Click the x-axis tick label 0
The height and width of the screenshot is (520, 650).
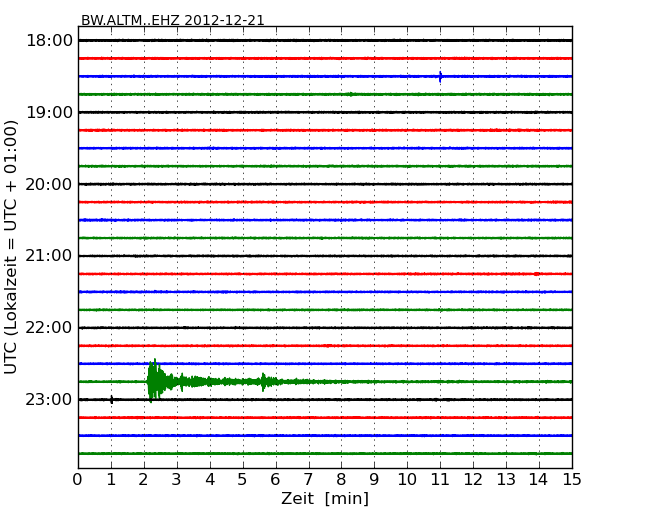tap(78, 480)
